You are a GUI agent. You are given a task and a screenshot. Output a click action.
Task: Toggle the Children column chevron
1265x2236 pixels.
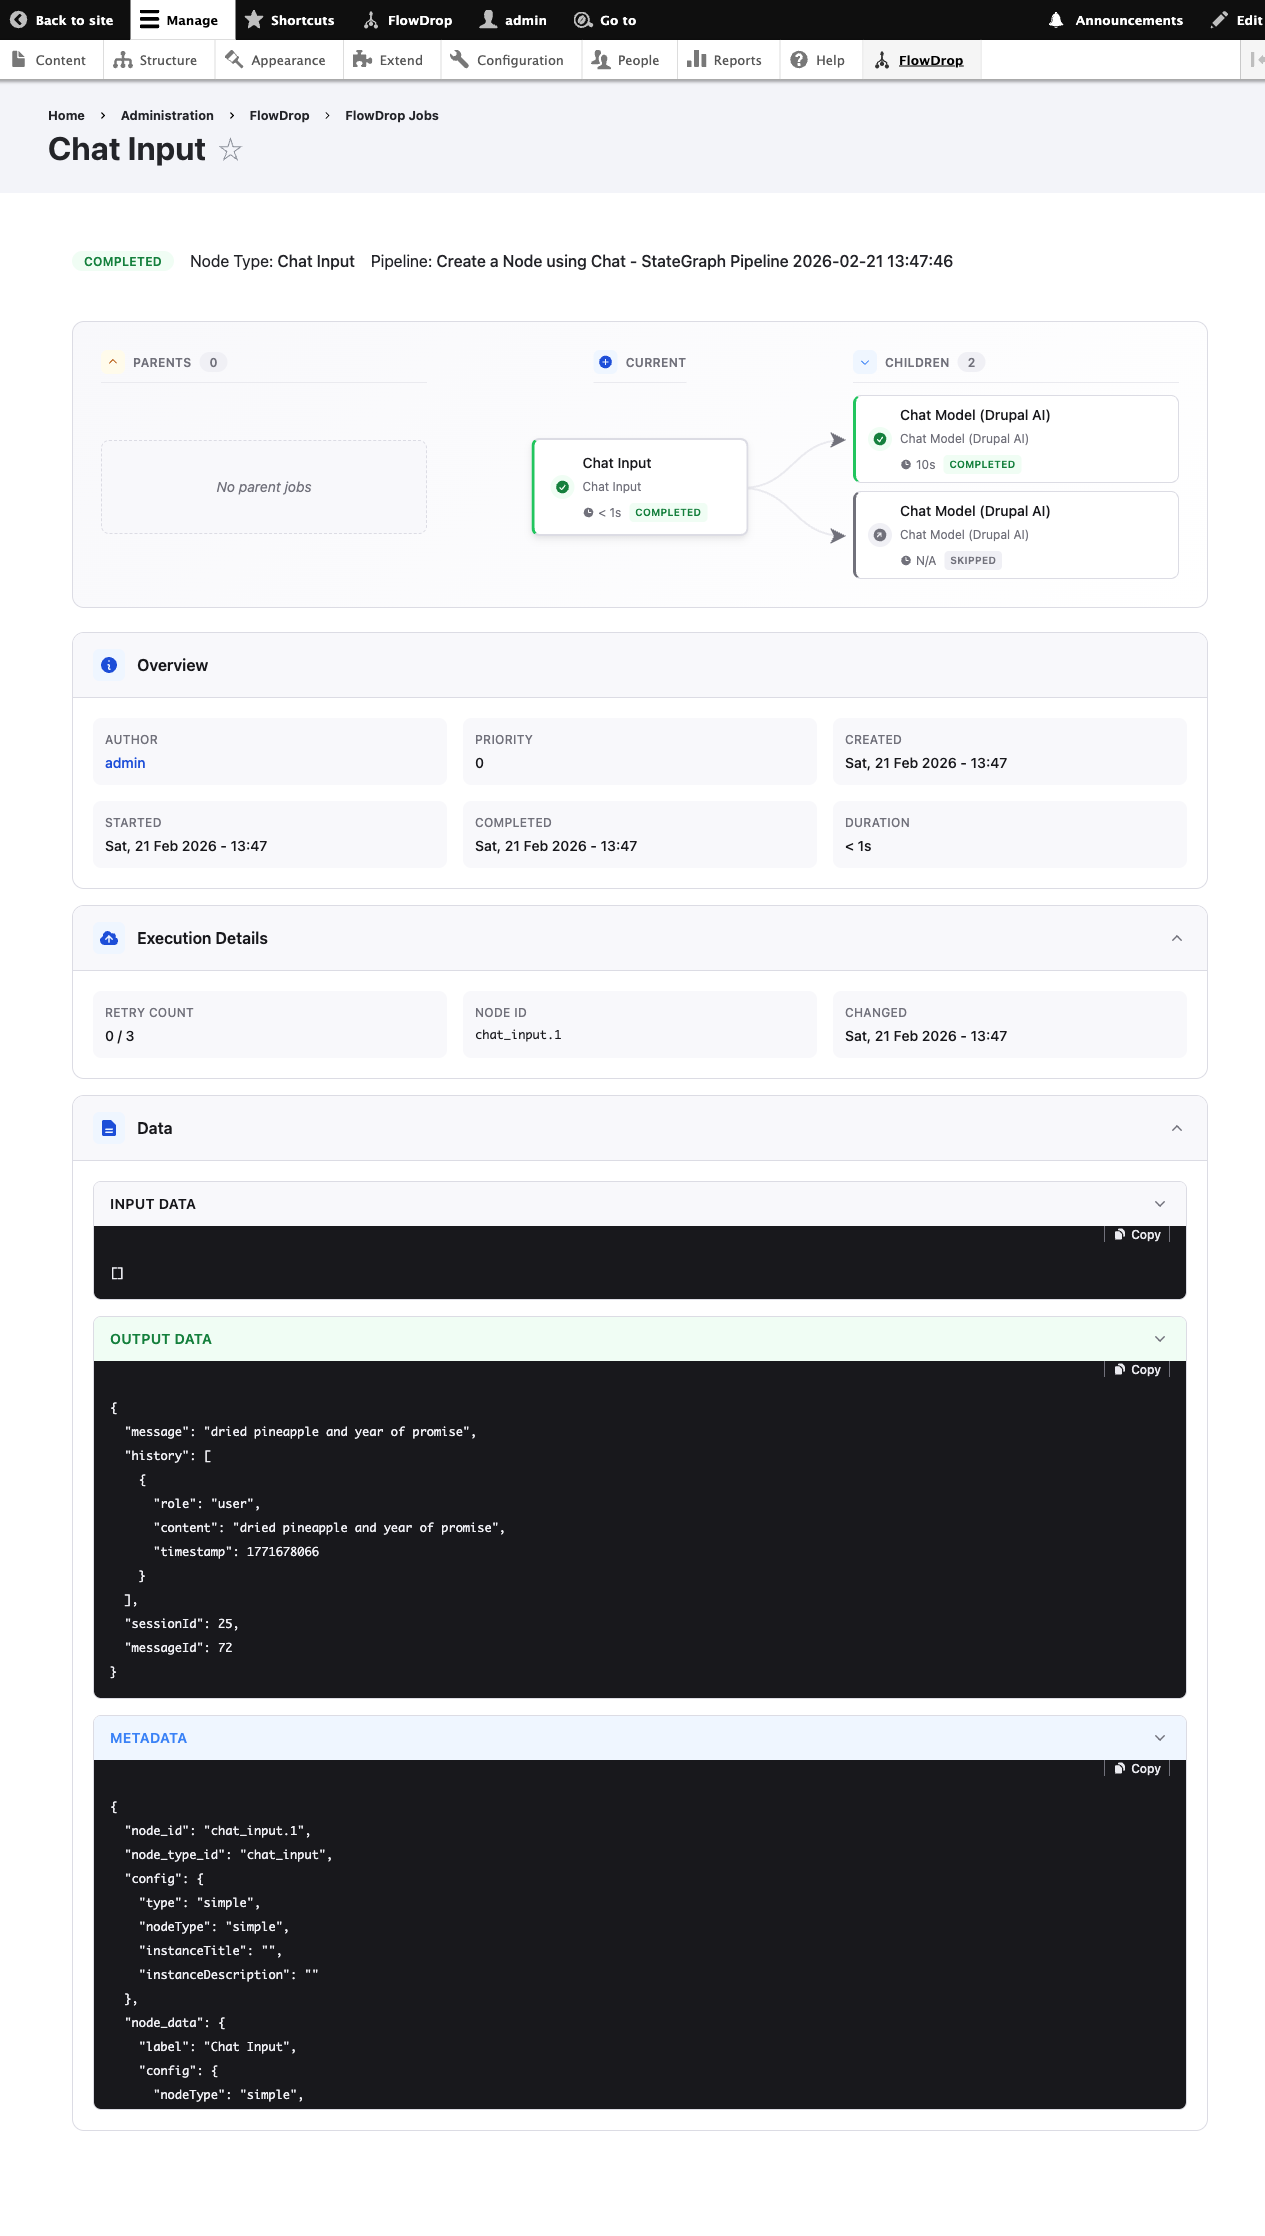coord(865,362)
